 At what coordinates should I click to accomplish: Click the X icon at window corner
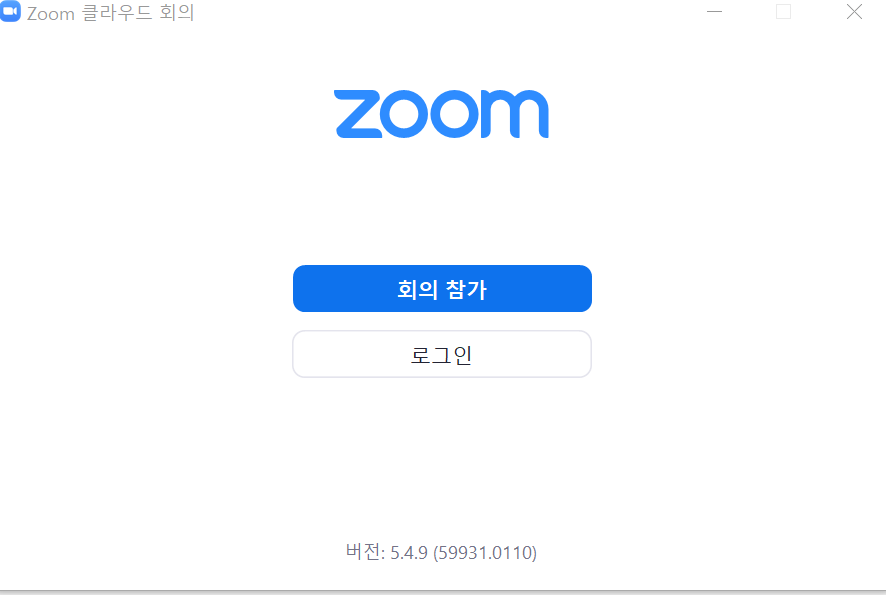tap(854, 12)
